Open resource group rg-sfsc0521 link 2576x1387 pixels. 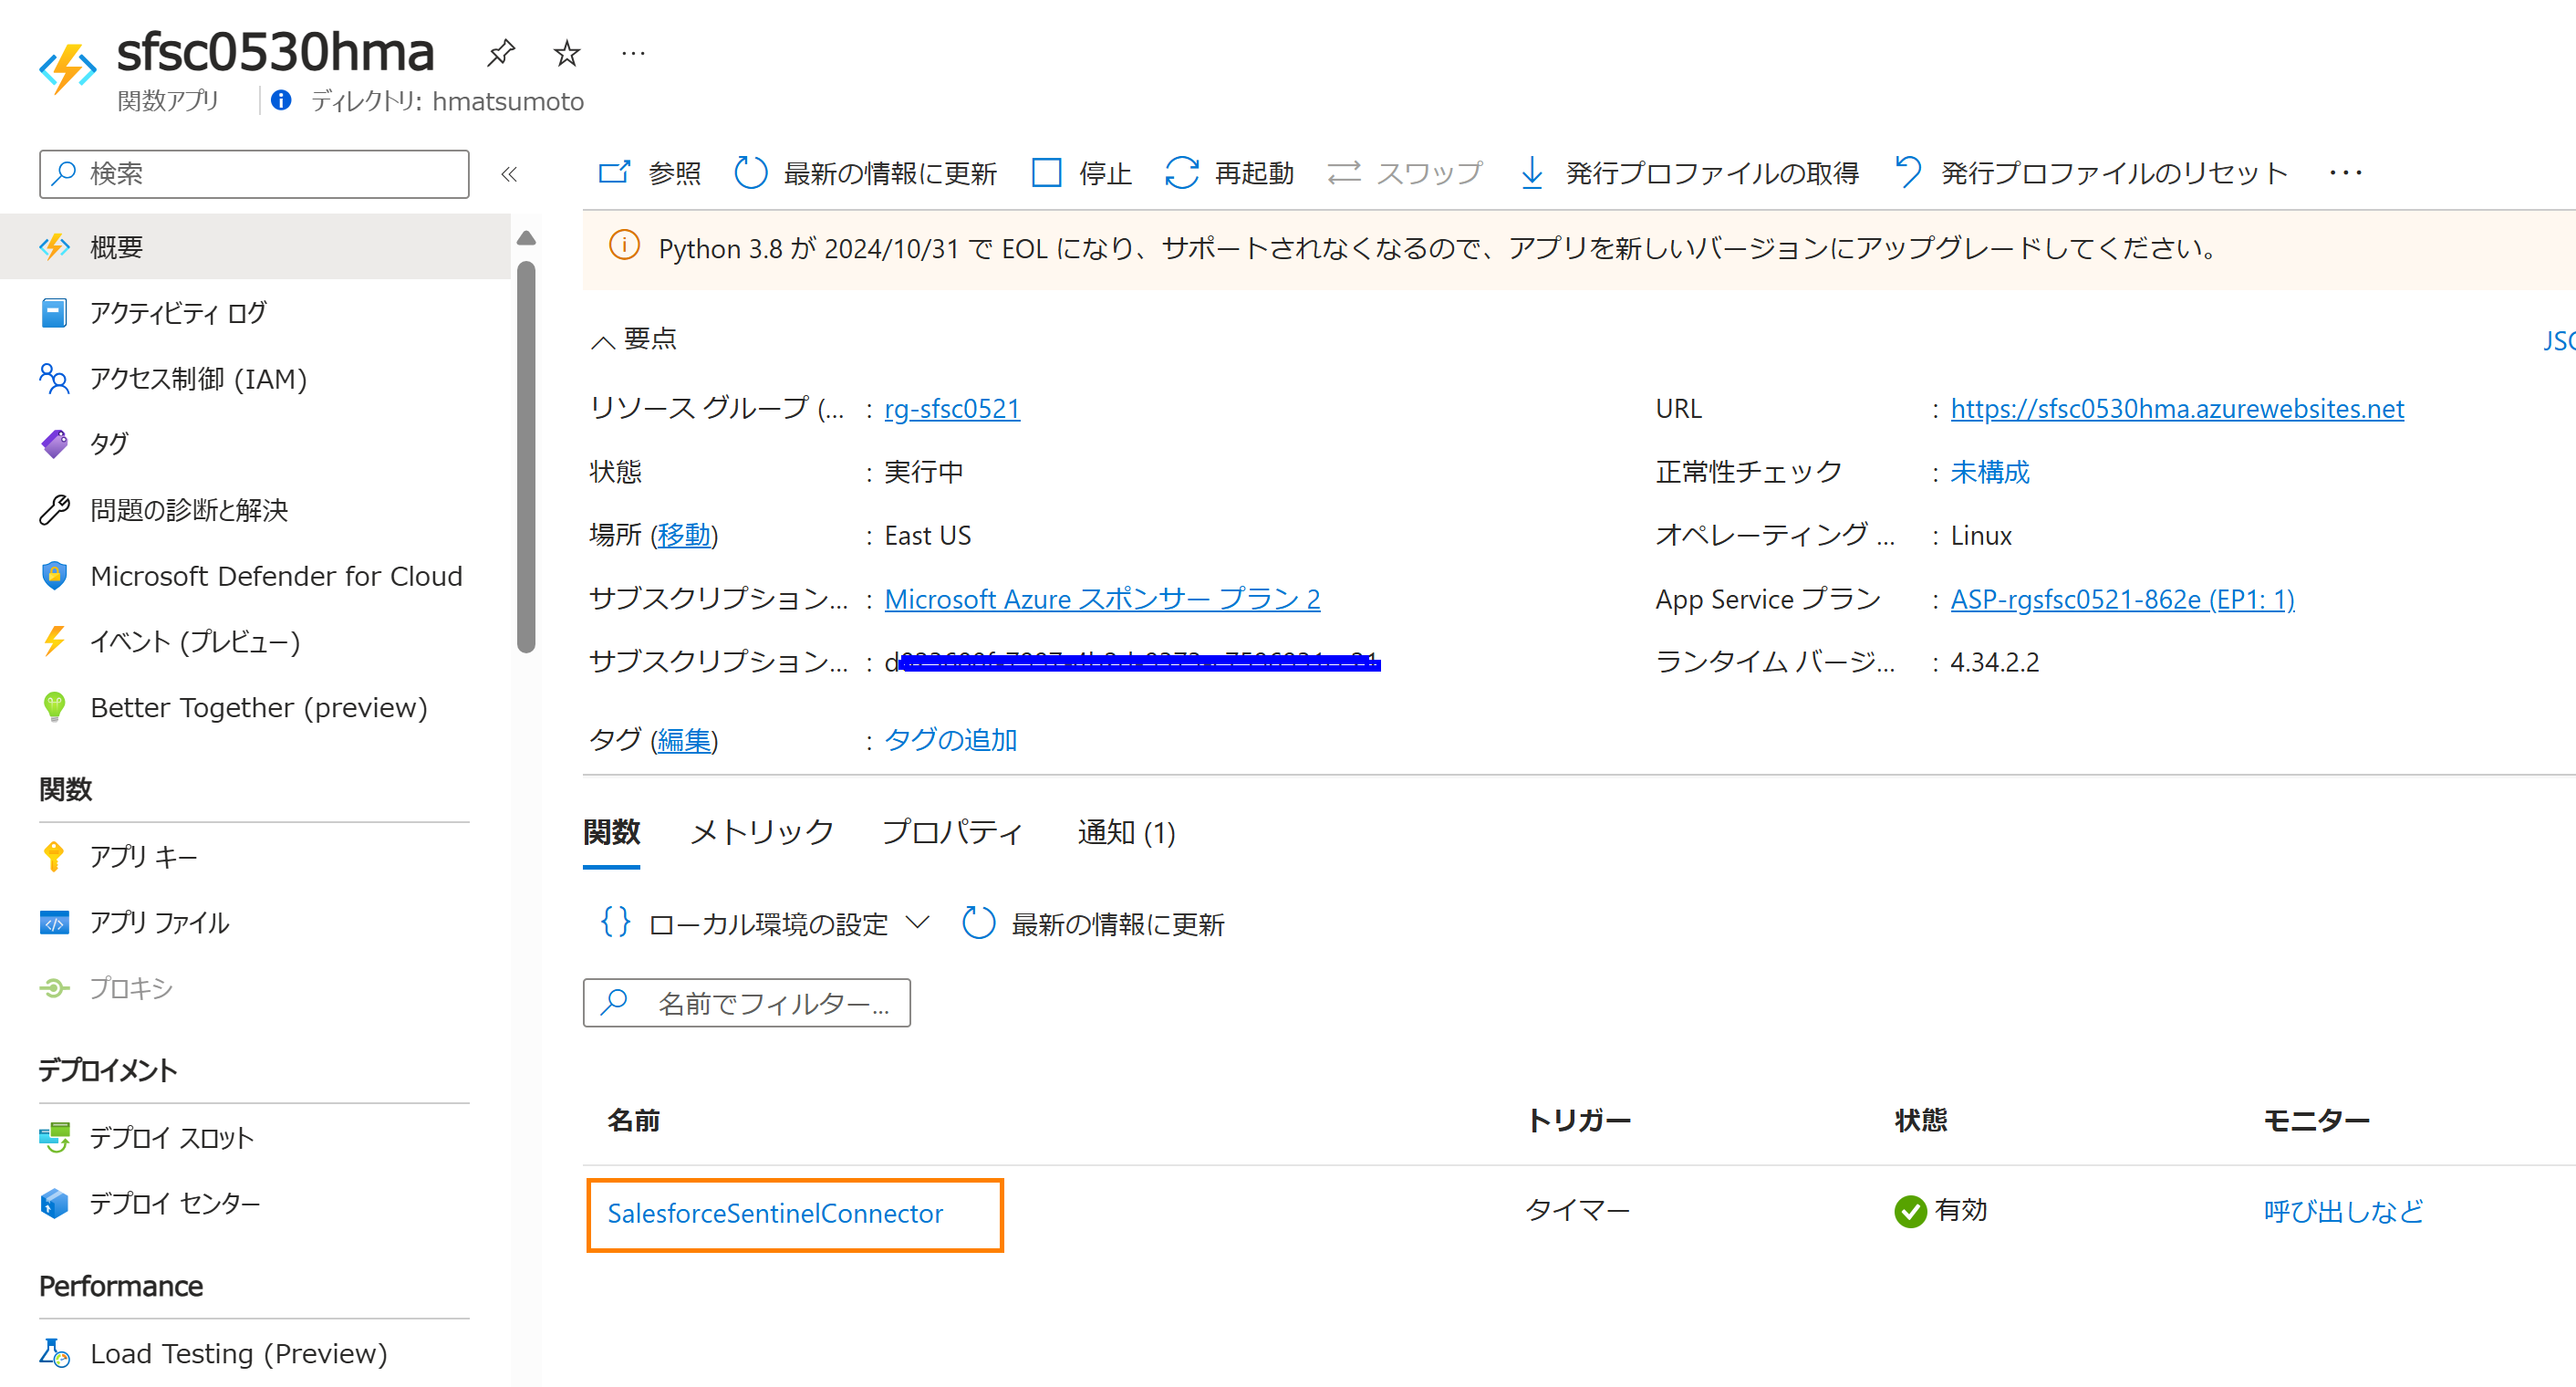[952, 408]
